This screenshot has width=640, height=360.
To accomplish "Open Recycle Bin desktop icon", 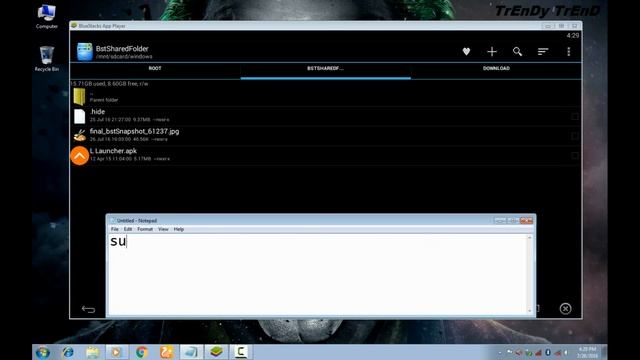I will click(47, 59).
